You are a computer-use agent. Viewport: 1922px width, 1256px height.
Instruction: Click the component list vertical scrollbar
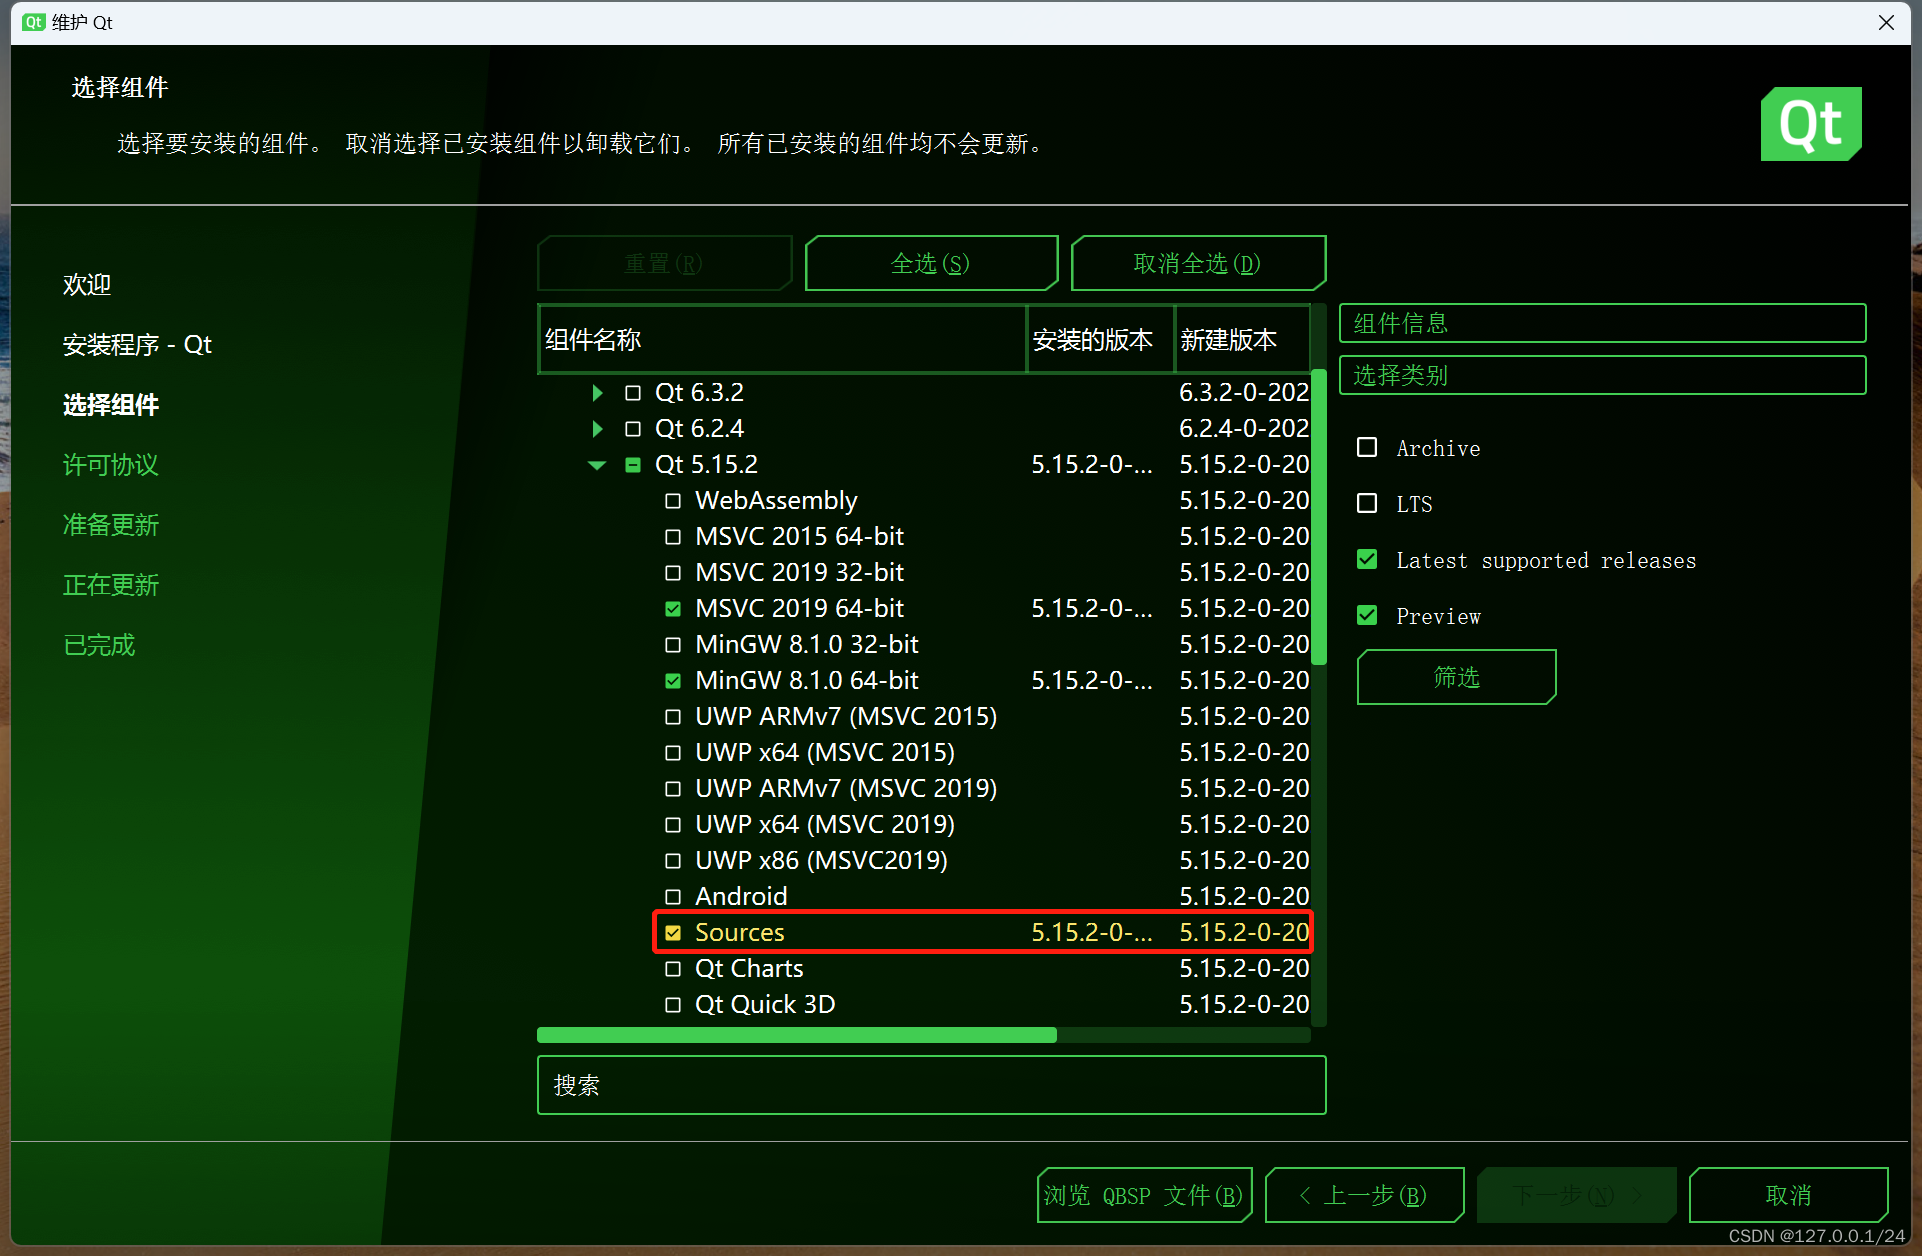[1319, 518]
